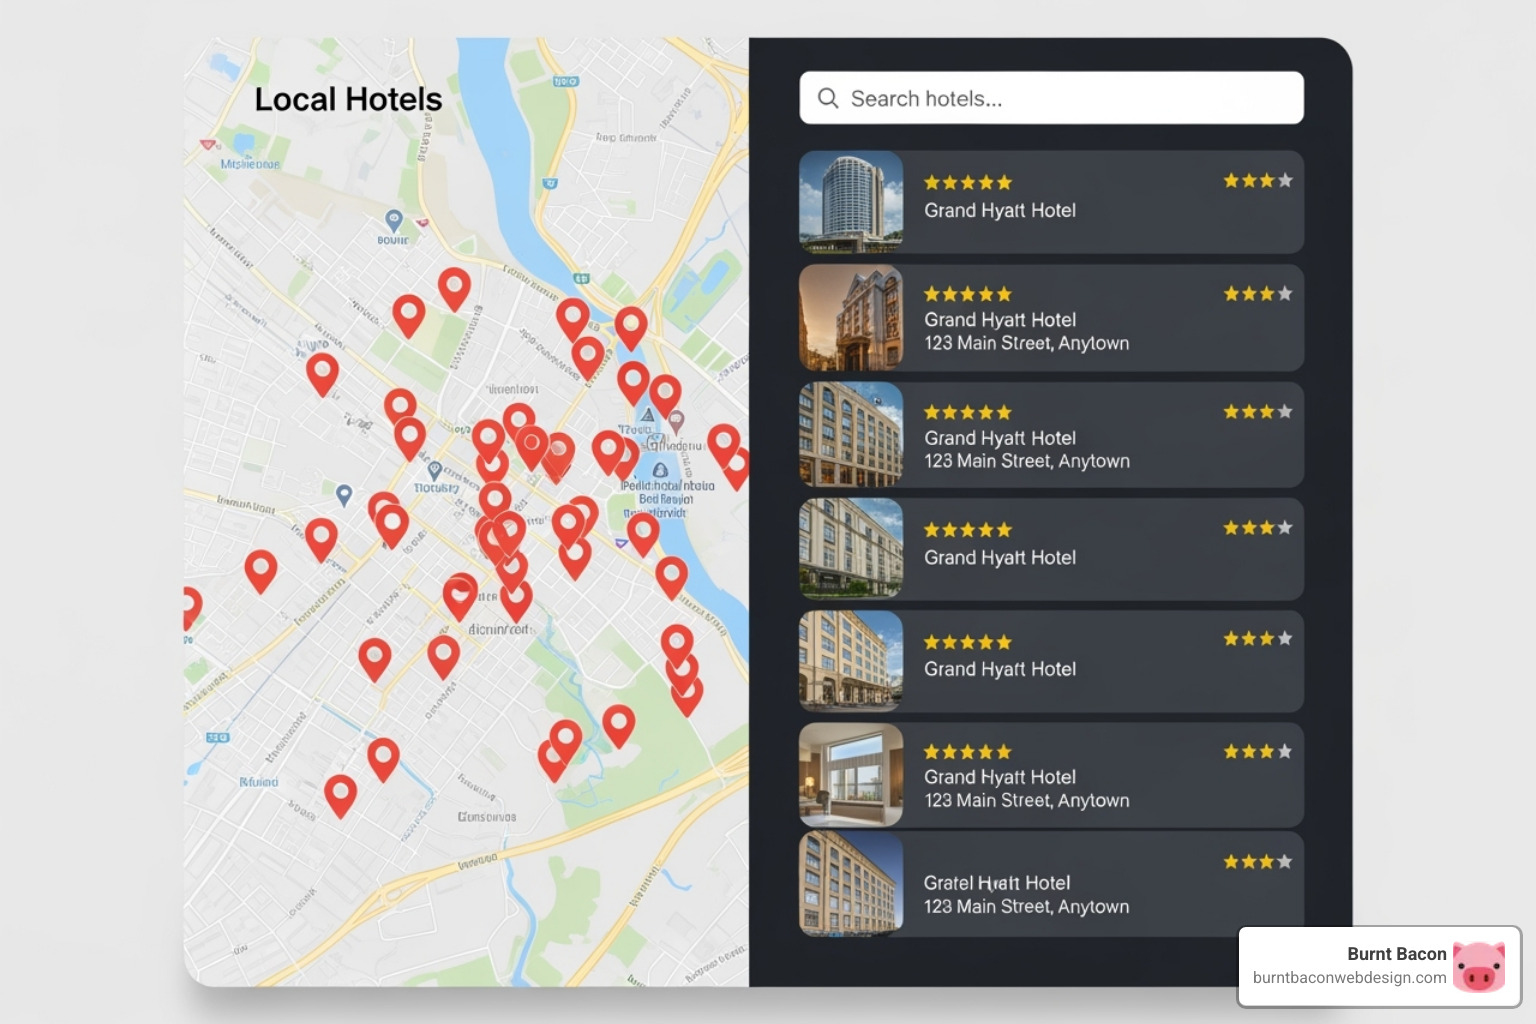This screenshot has height=1024, width=1536.
Task: Focus the "Search hotels..." input field
Action: point(1051,98)
